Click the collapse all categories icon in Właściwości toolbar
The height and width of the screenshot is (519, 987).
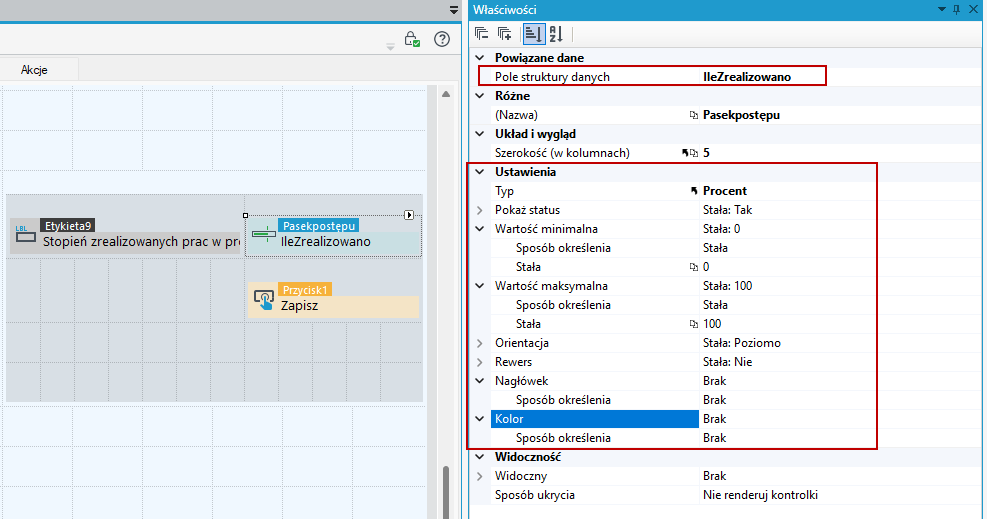pyautogui.click(x=482, y=34)
